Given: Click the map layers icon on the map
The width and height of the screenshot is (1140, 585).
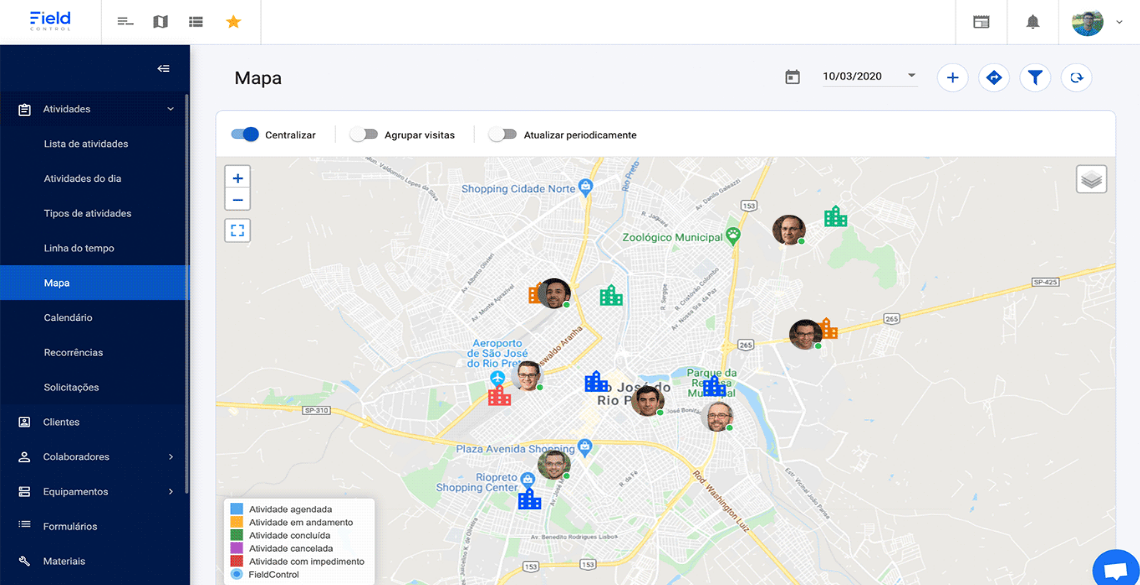Looking at the screenshot, I should [x=1091, y=178].
